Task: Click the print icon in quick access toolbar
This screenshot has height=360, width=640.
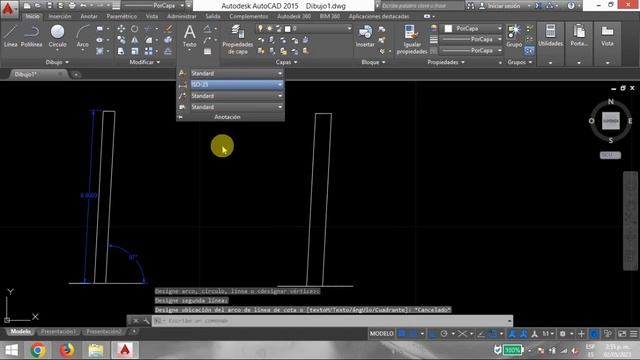Action: pyautogui.click(x=72, y=6)
